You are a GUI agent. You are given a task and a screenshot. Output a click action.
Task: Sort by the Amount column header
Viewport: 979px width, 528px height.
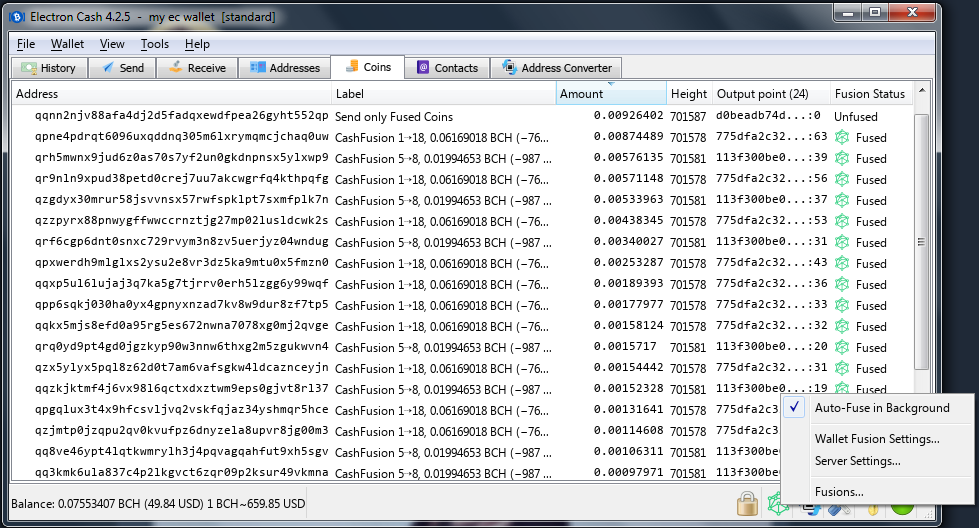pyautogui.click(x=611, y=94)
